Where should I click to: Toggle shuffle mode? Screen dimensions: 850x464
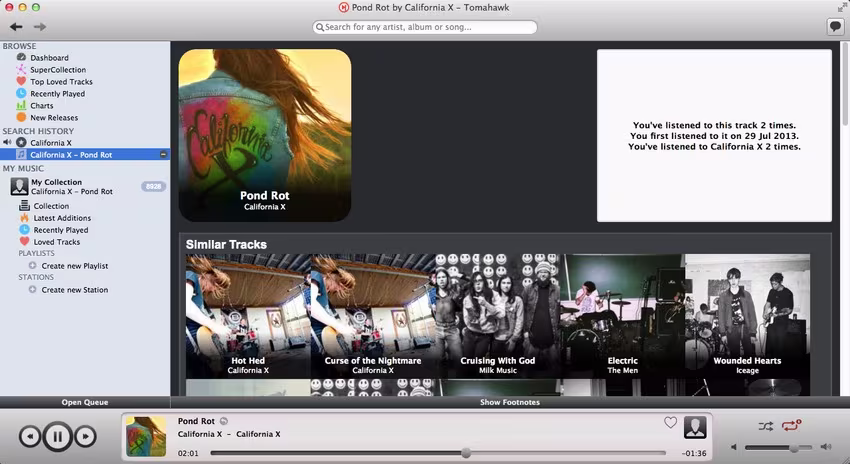coord(765,426)
